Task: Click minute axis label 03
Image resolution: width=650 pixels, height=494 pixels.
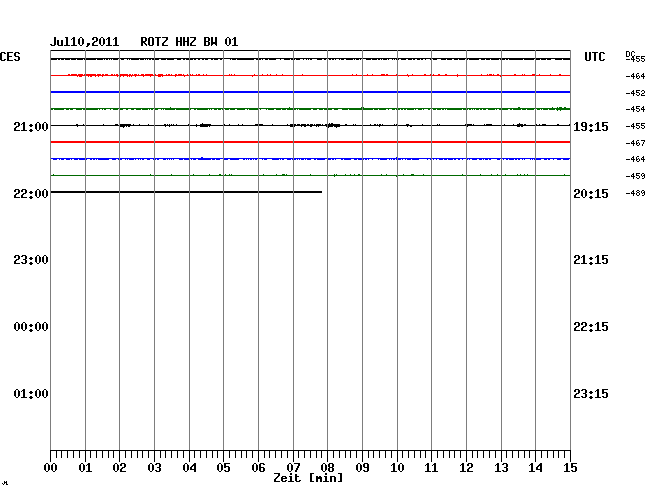Action: coord(154,468)
